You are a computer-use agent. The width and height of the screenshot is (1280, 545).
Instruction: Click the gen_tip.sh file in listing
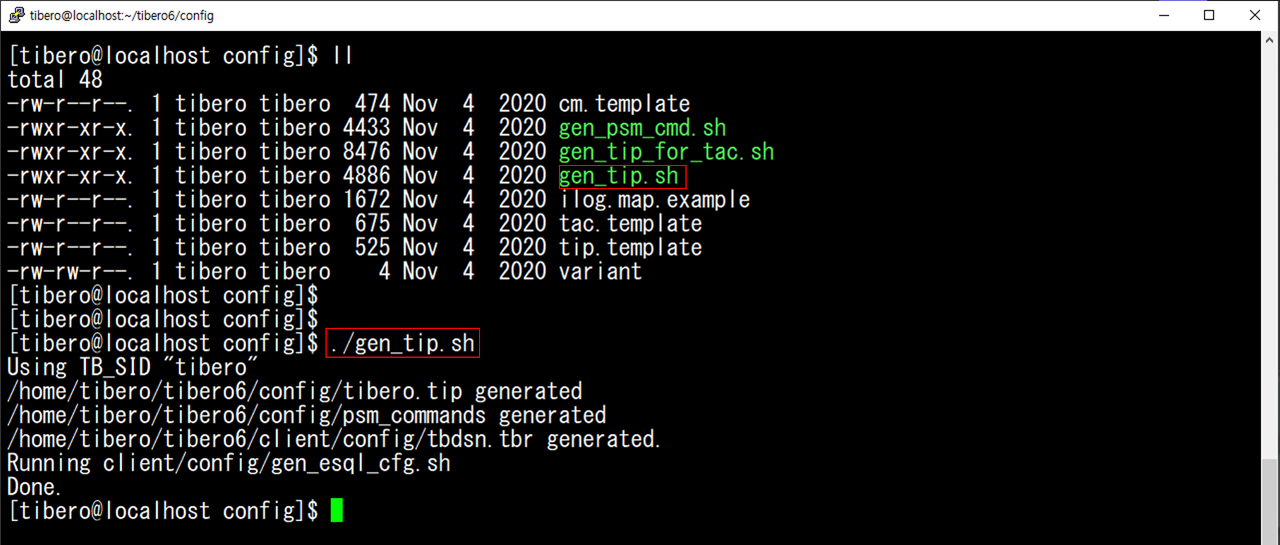619,176
